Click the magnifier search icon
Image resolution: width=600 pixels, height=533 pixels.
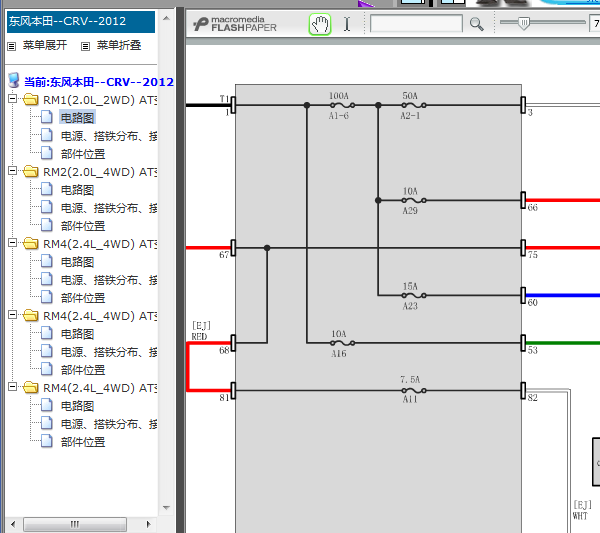tap(476, 24)
